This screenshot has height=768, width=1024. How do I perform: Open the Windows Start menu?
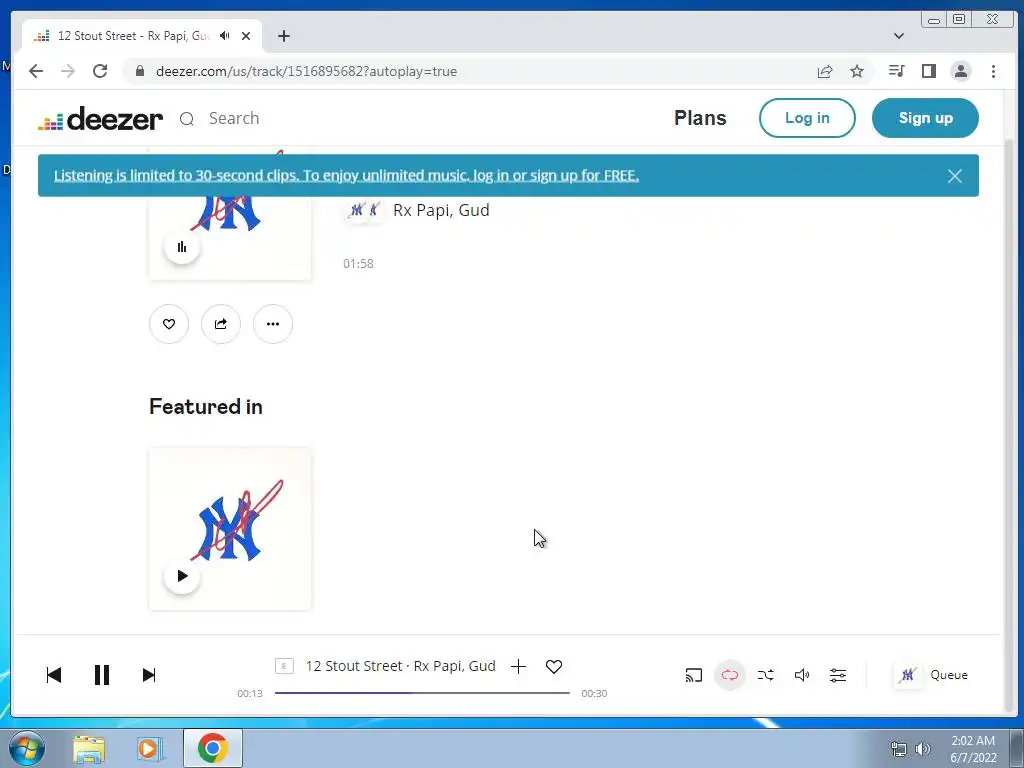point(27,748)
